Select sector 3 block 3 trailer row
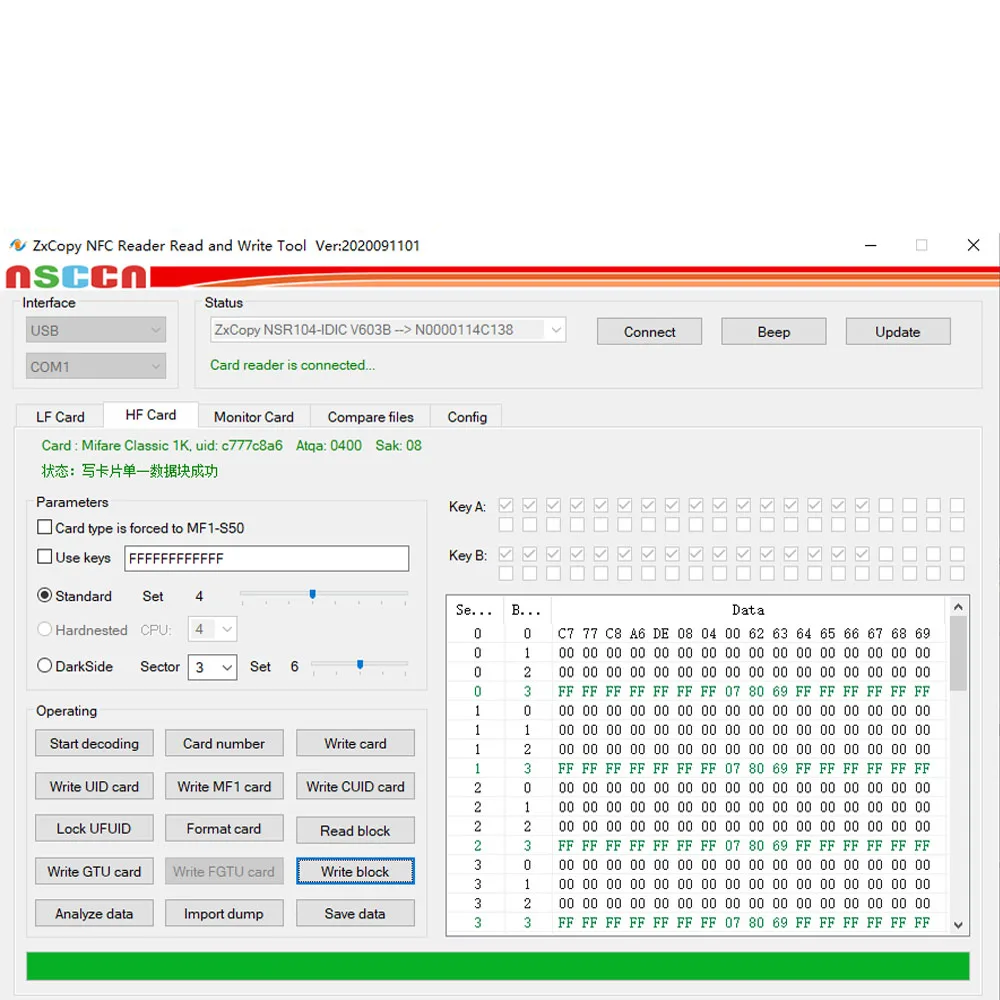The width and height of the screenshot is (1000, 1000). pos(698,922)
